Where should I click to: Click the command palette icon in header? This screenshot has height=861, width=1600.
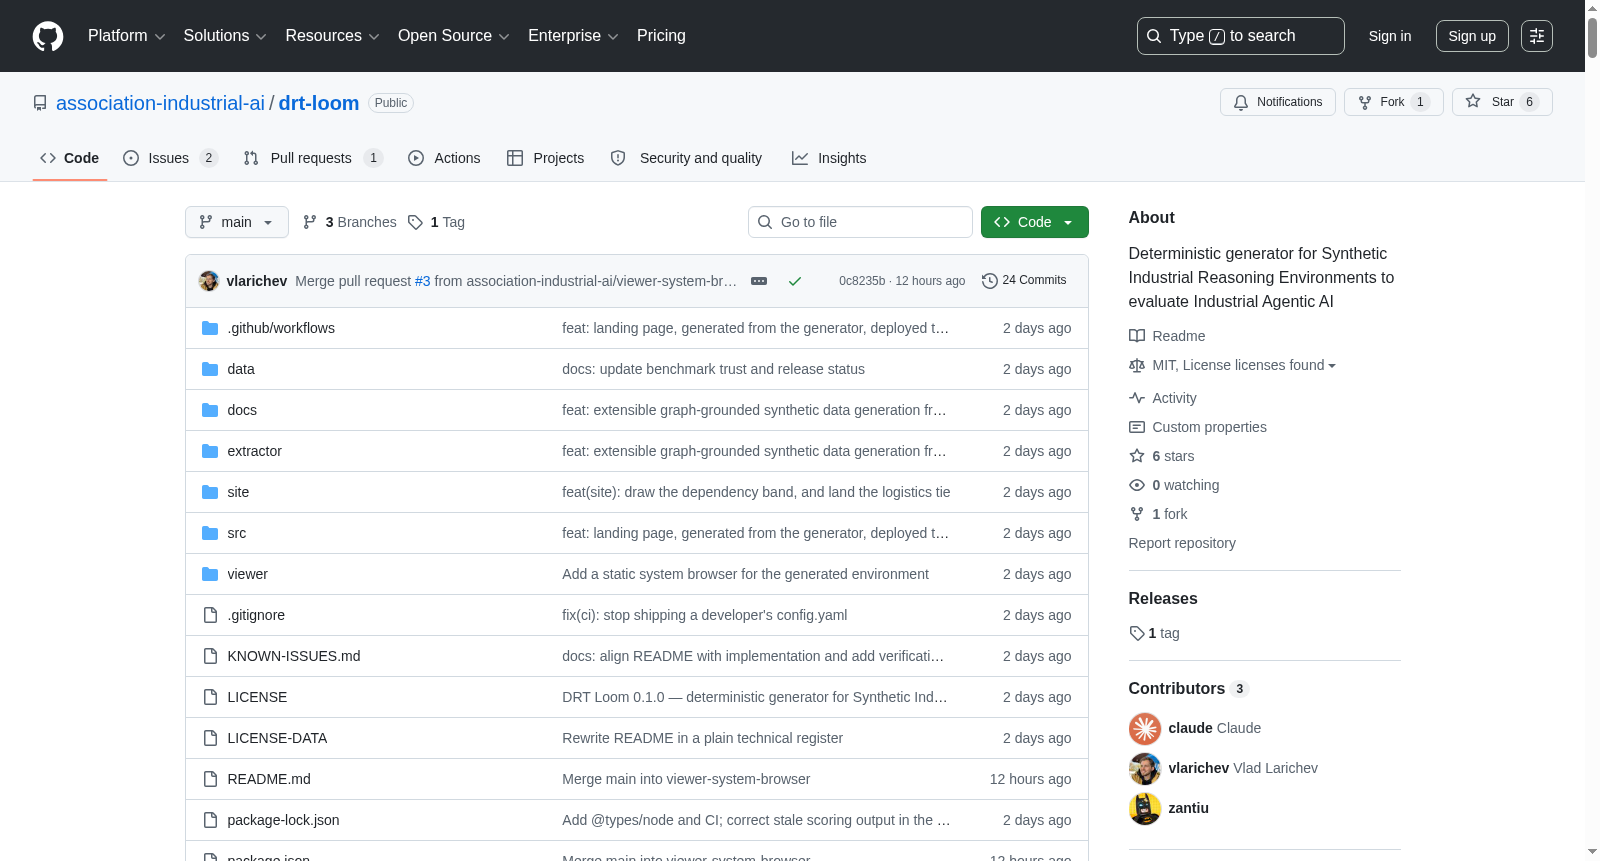[1537, 36]
